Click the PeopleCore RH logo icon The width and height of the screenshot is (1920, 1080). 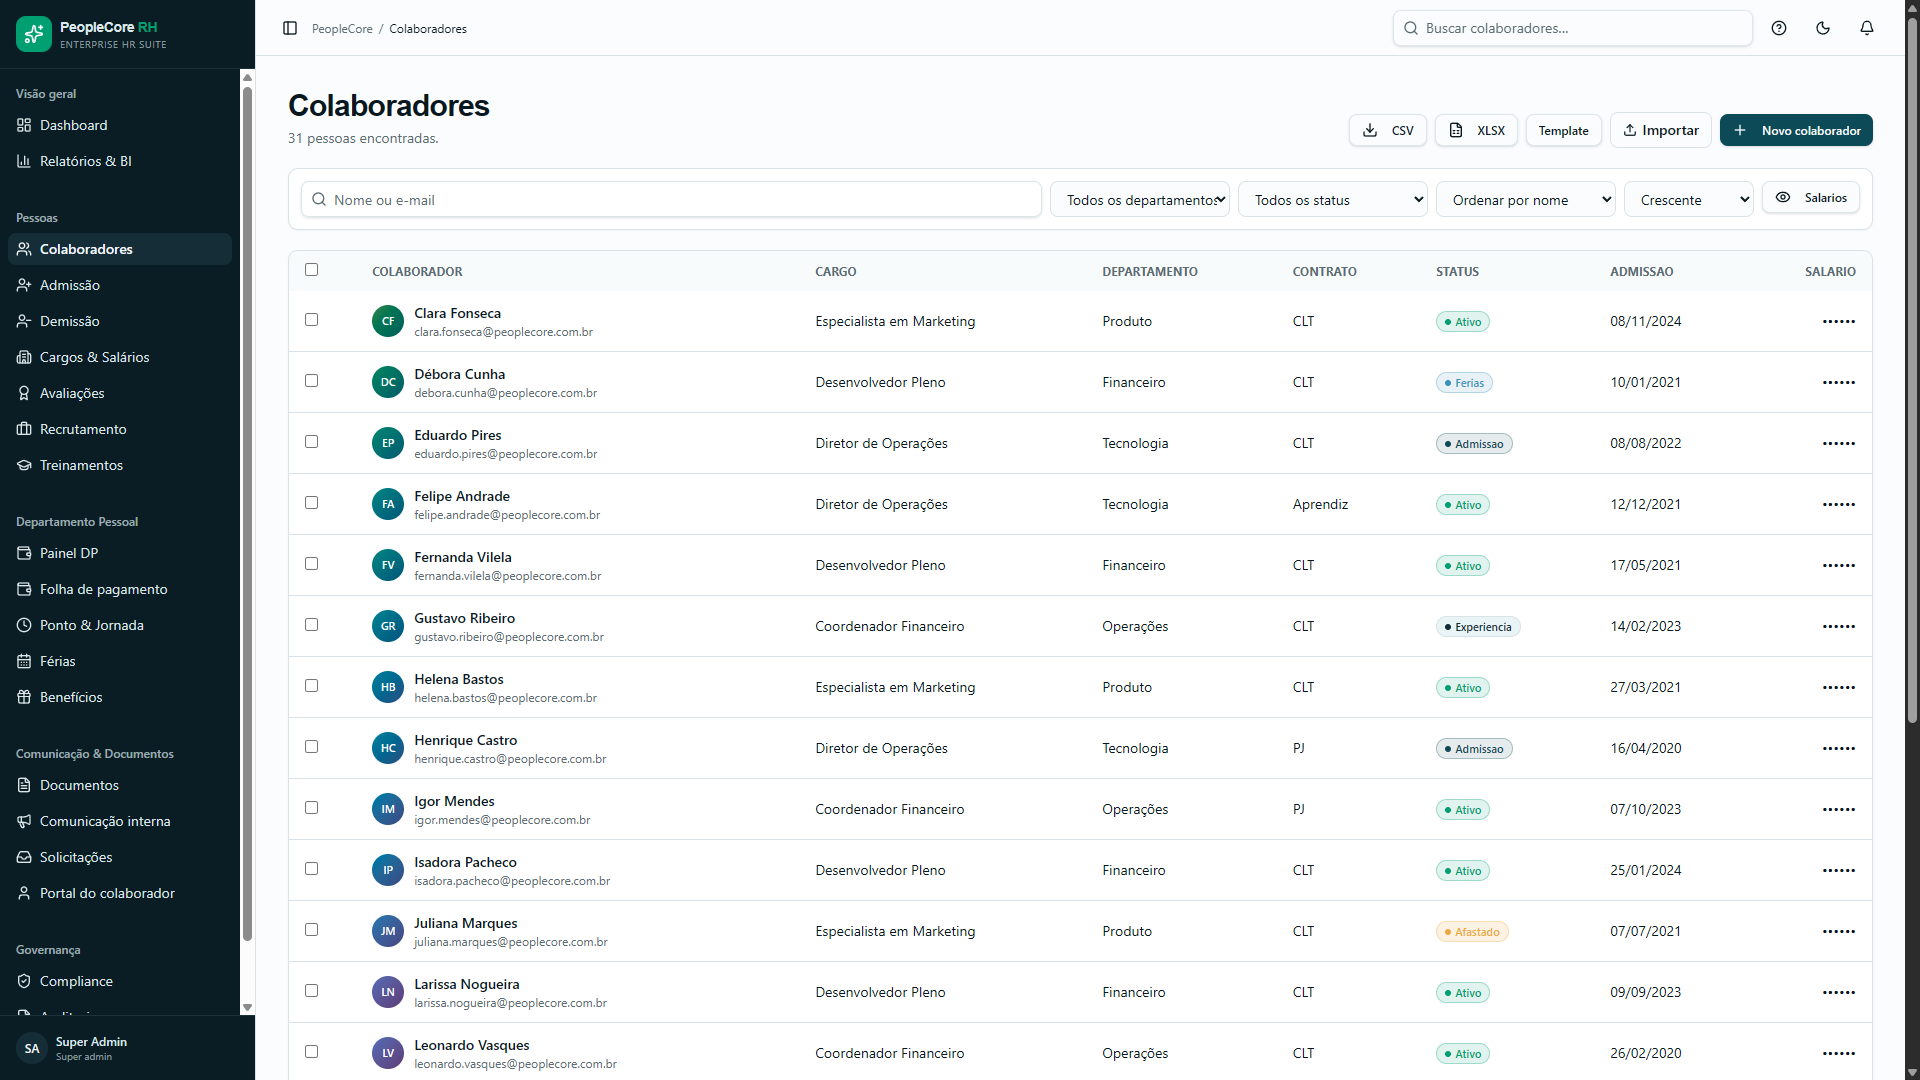(34, 34)
